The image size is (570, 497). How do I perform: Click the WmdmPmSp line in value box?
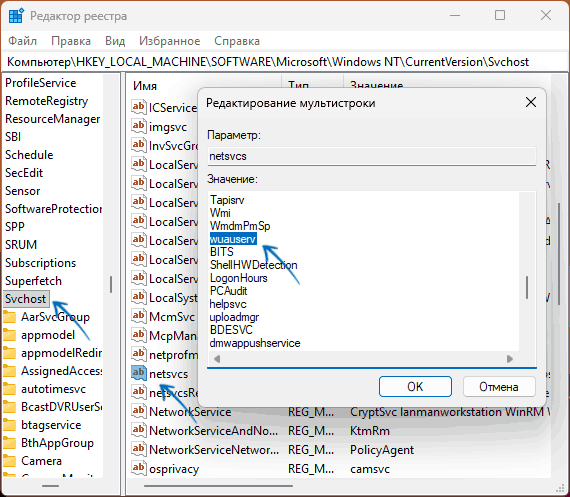[x=240, y=226]
